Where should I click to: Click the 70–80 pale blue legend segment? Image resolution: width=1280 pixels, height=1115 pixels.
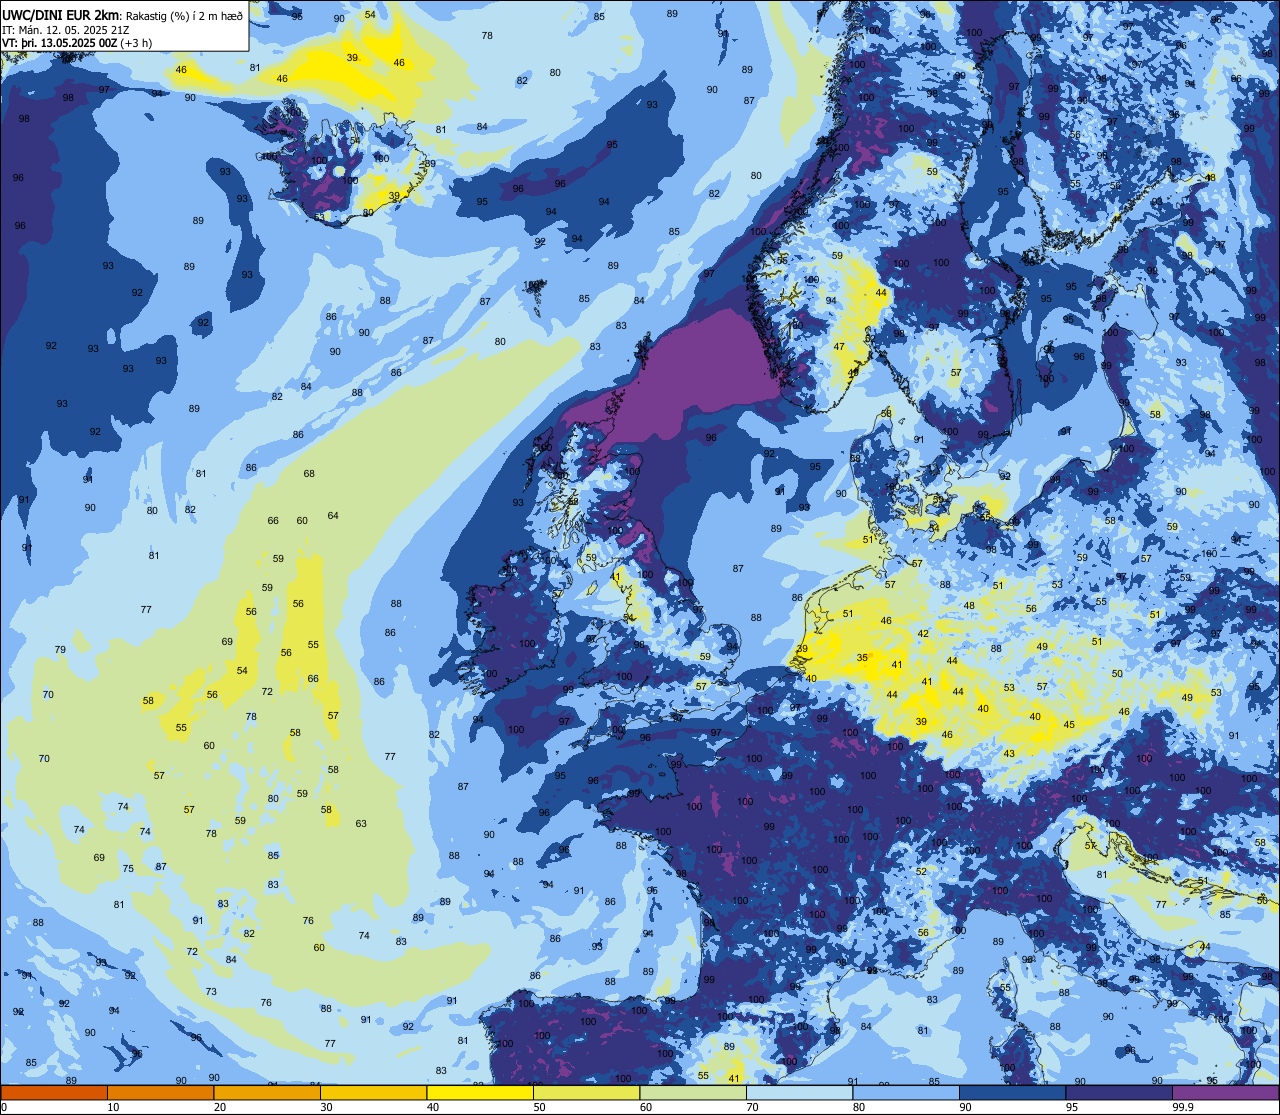coord(799,1092)
